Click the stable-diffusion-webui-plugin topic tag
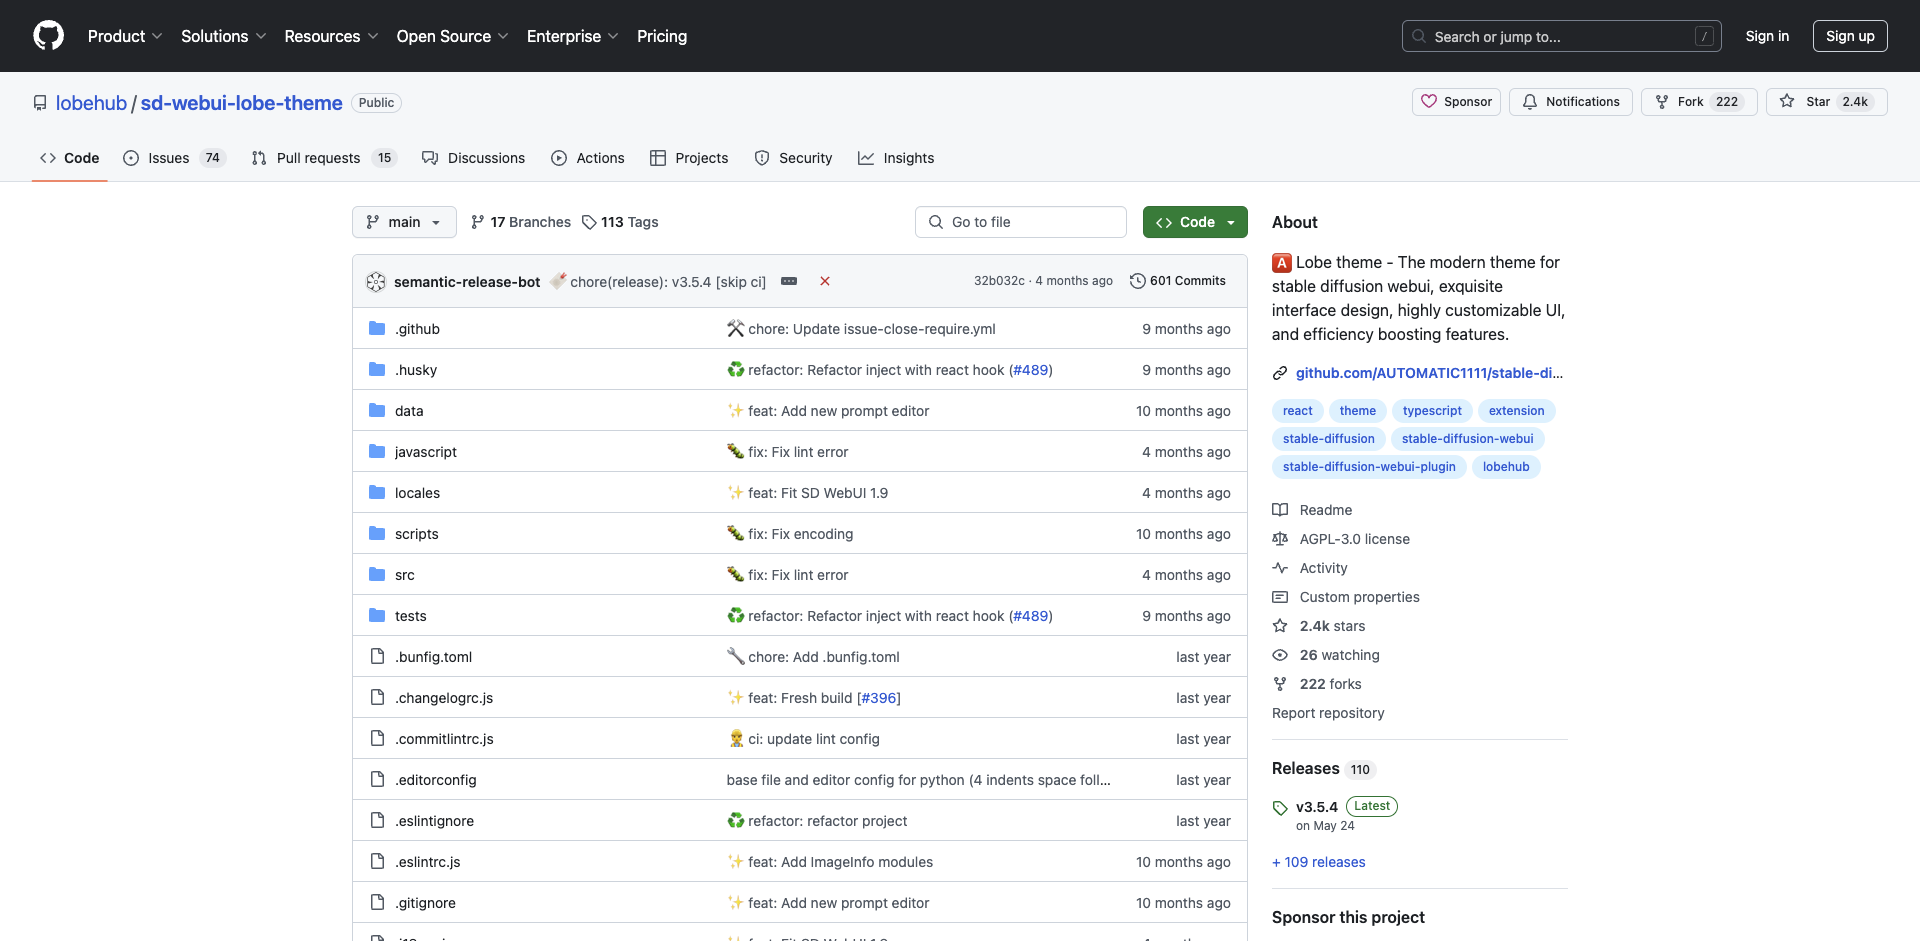Image resolution: width=1920 pixels, height=941 pixels. pos(1369,467)
